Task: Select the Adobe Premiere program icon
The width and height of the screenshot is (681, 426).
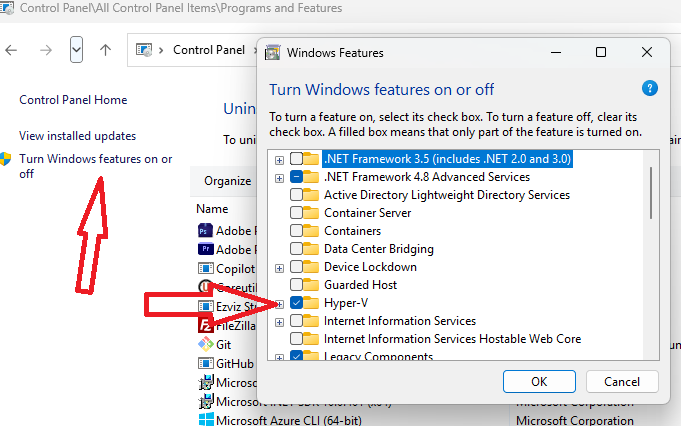Action: [205, 249]
